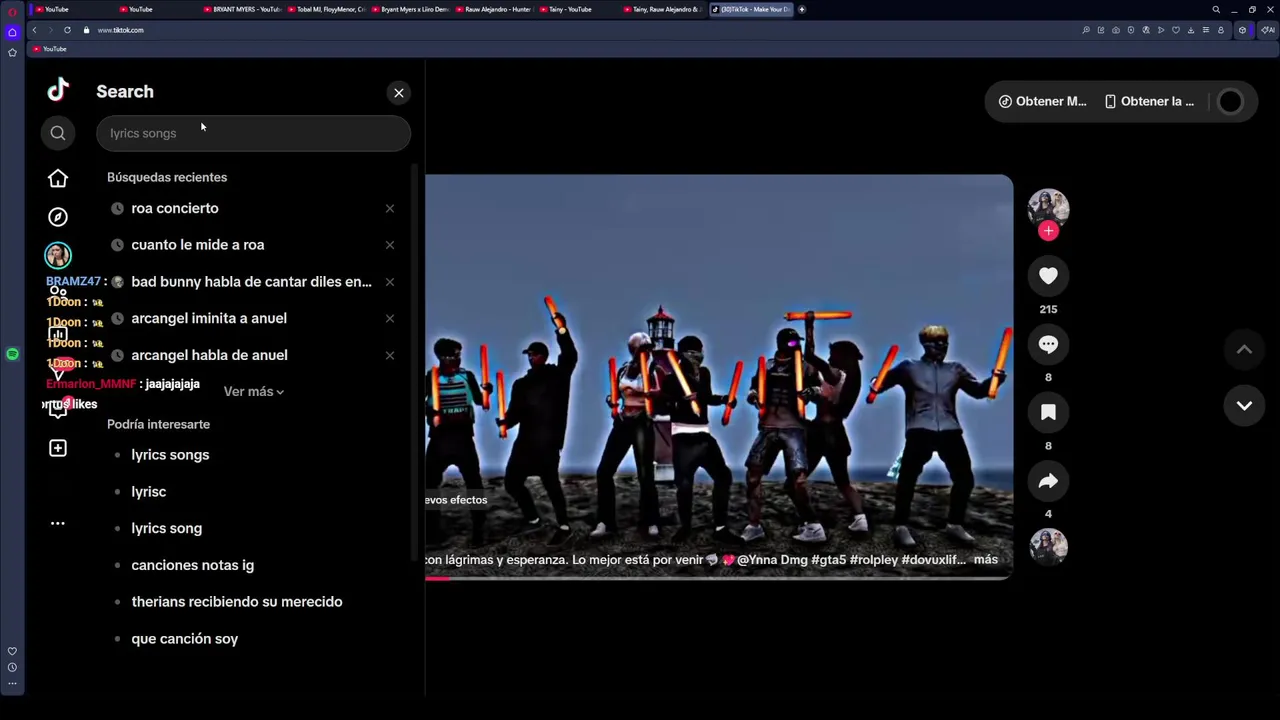This screenshot has height=720, width=1280.
Task: Click the TikTok logo in the search panel
Action: pyautogui.click(x=58, y=90)
